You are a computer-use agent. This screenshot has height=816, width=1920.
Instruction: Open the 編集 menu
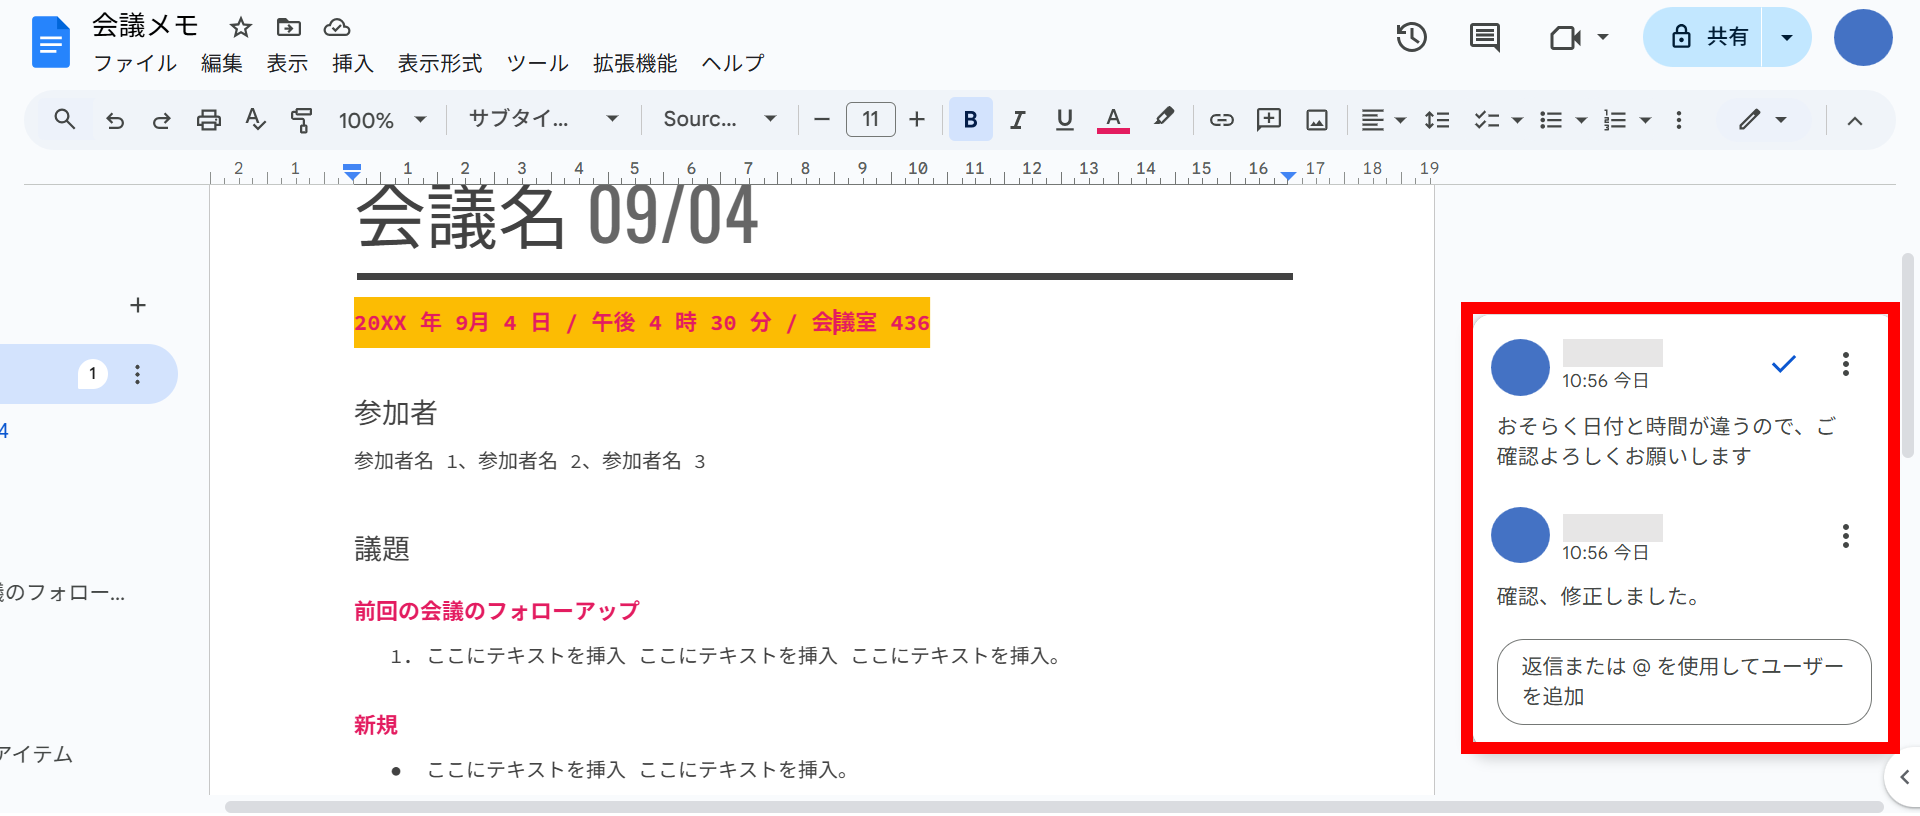click(x=221, y=63)
